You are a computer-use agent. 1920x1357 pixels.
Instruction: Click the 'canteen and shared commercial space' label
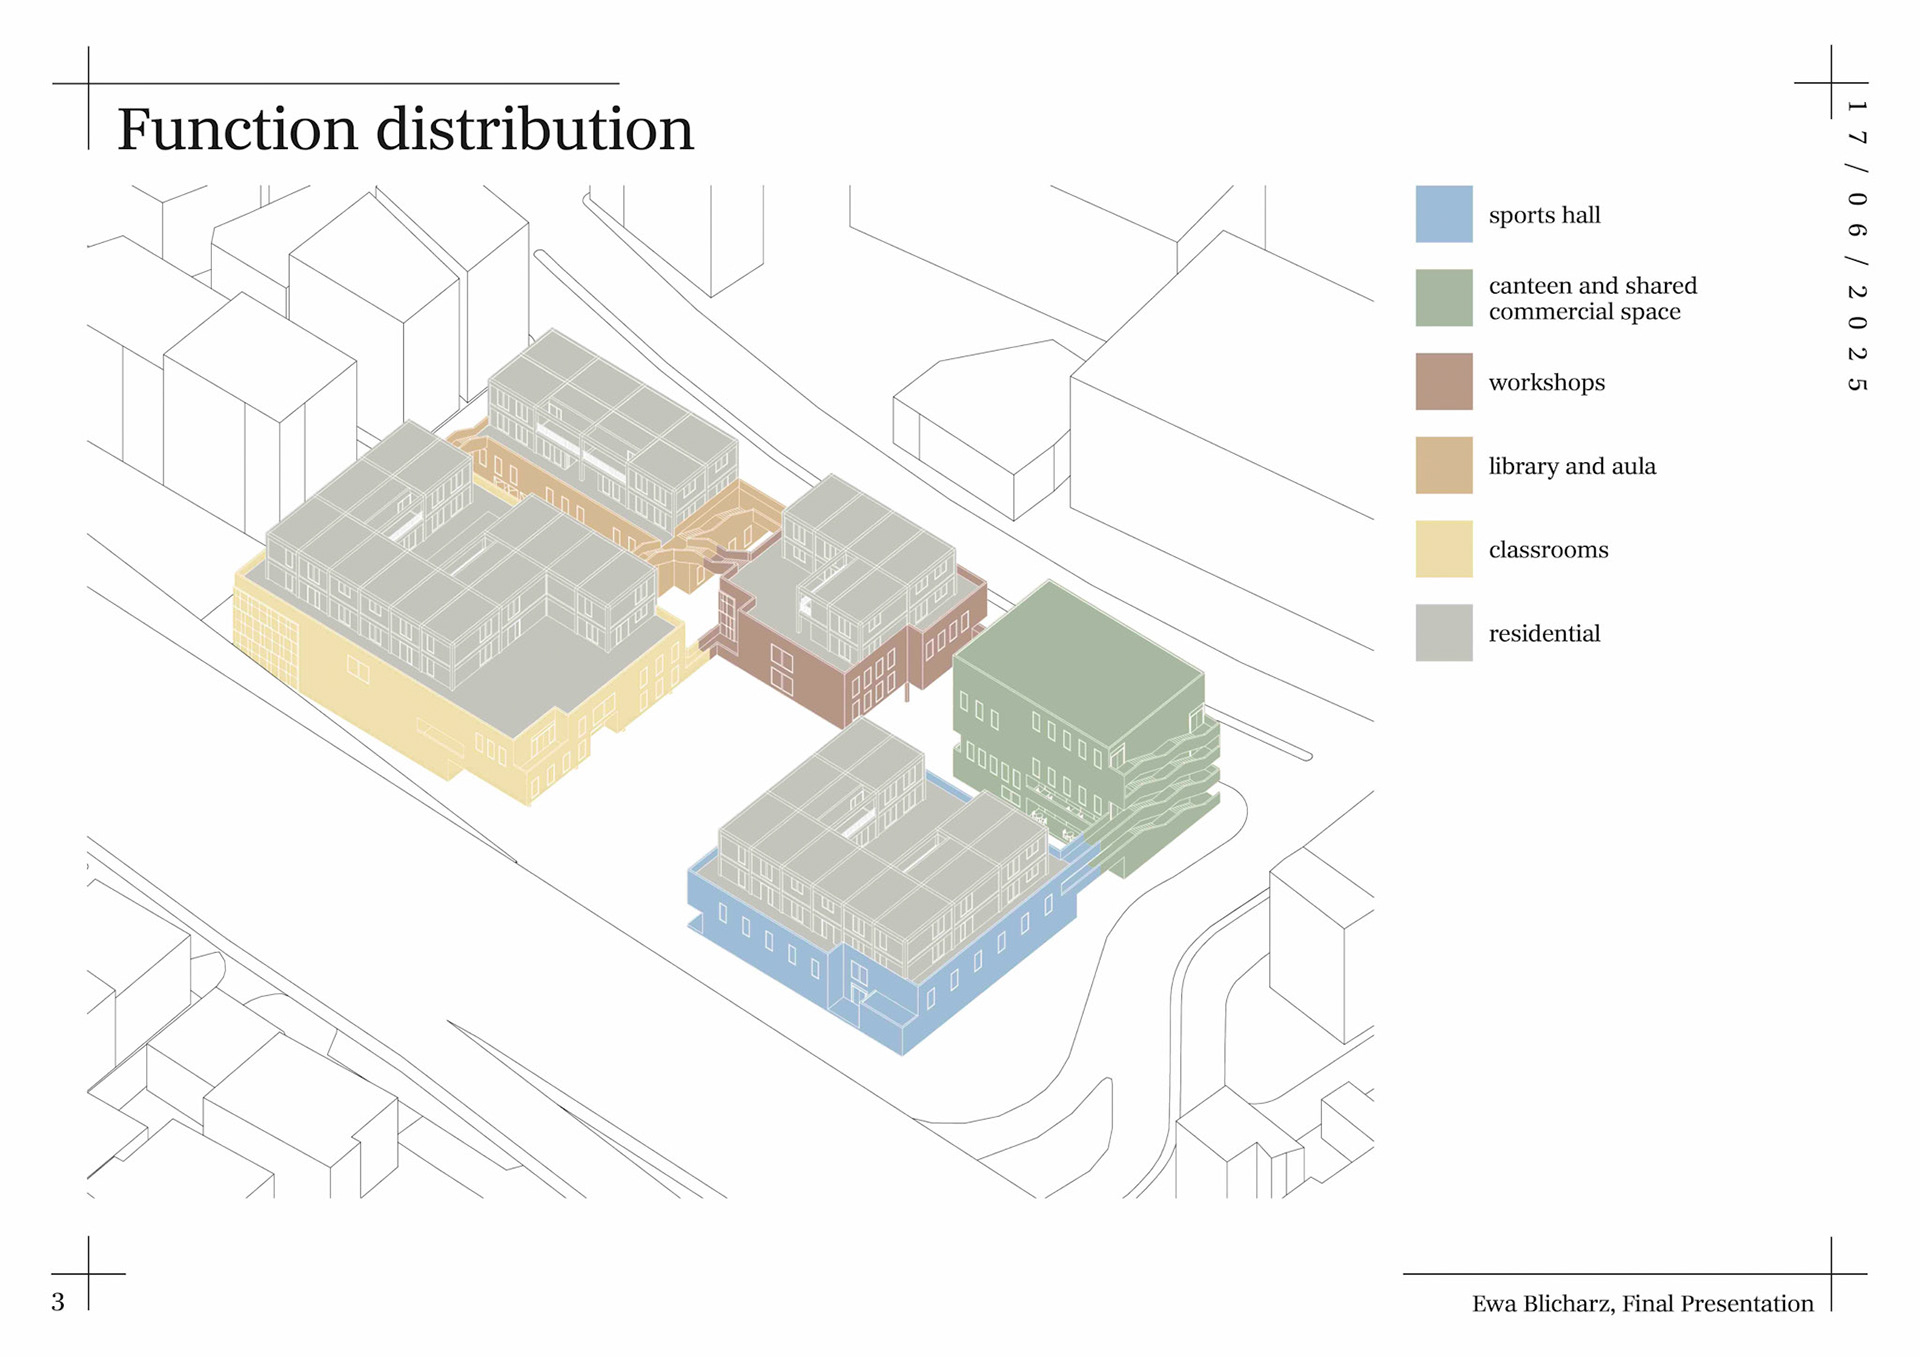point(1591,299)
